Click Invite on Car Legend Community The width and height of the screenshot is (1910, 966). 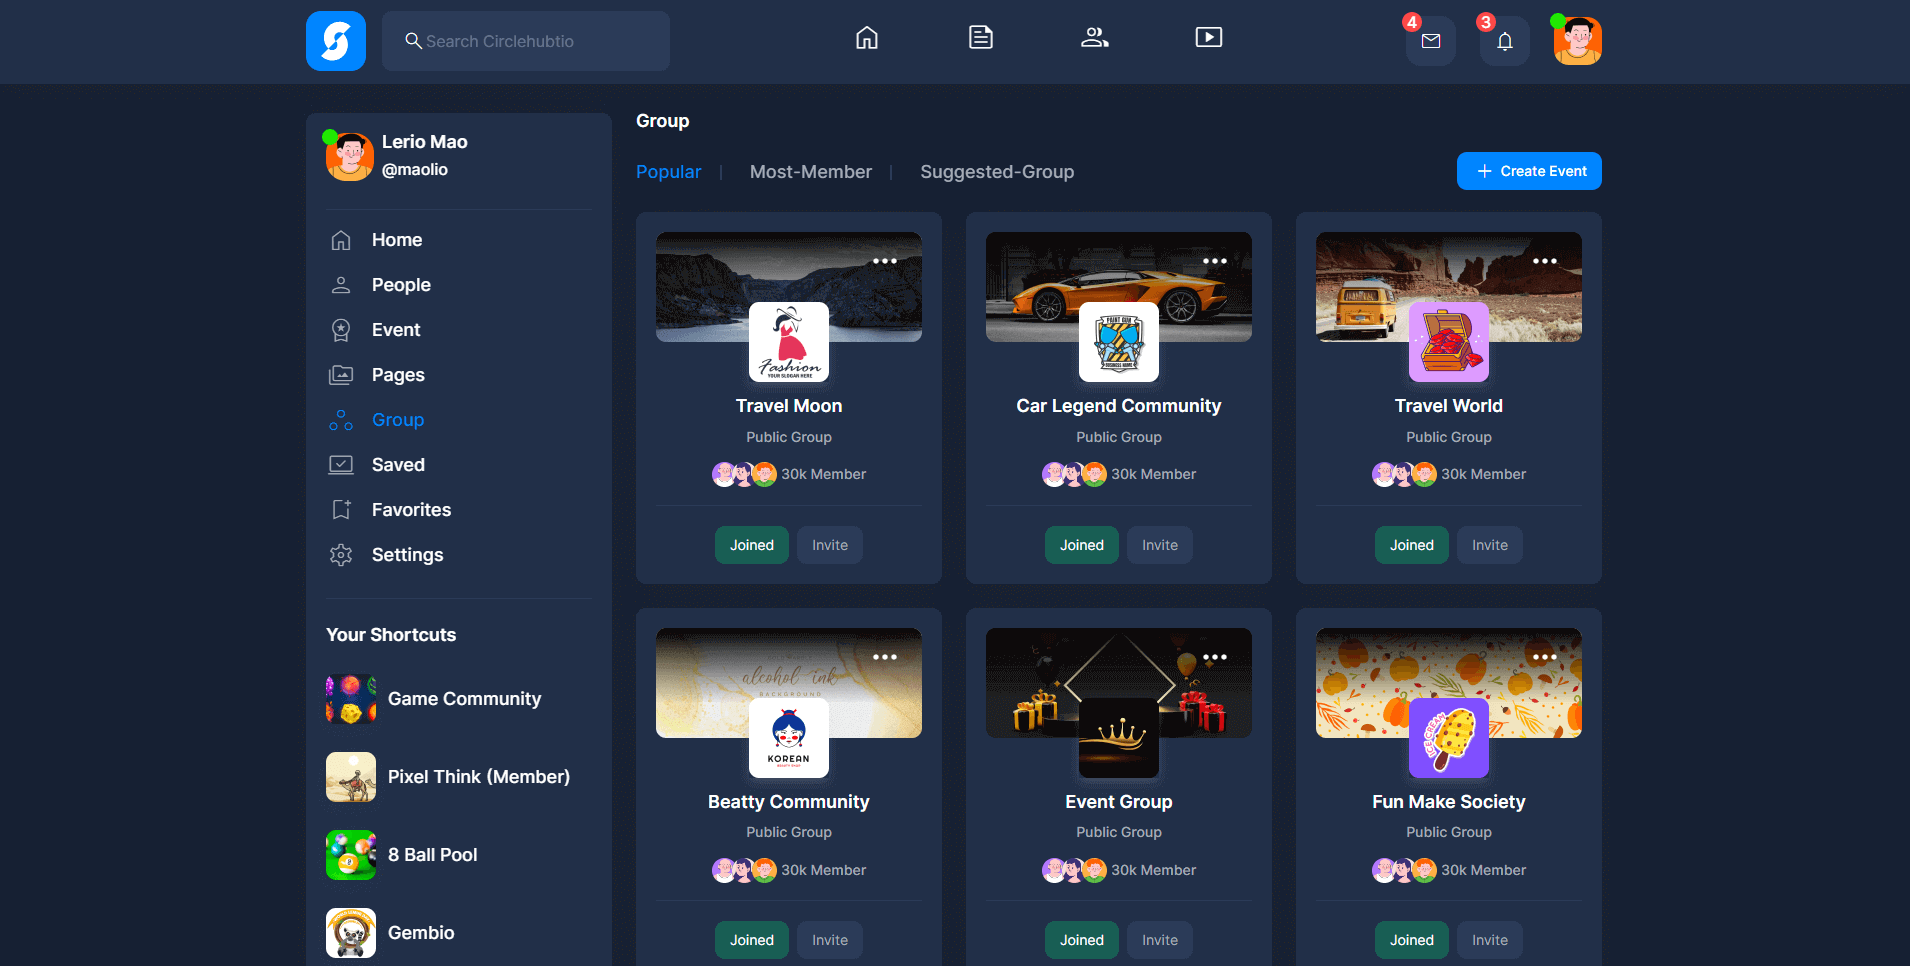[x=1160, y=545]
